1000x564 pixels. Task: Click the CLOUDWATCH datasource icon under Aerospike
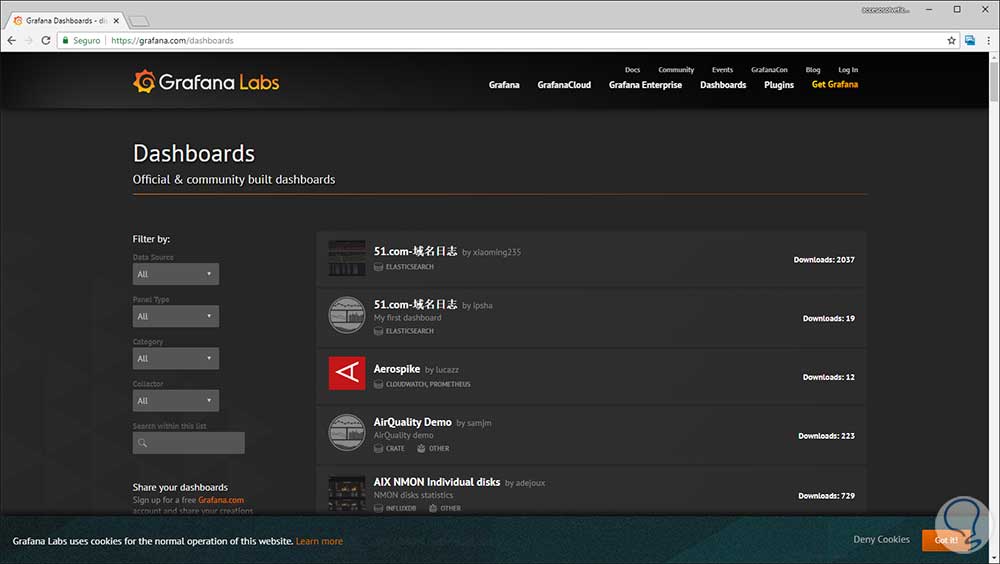coord(378,384)
